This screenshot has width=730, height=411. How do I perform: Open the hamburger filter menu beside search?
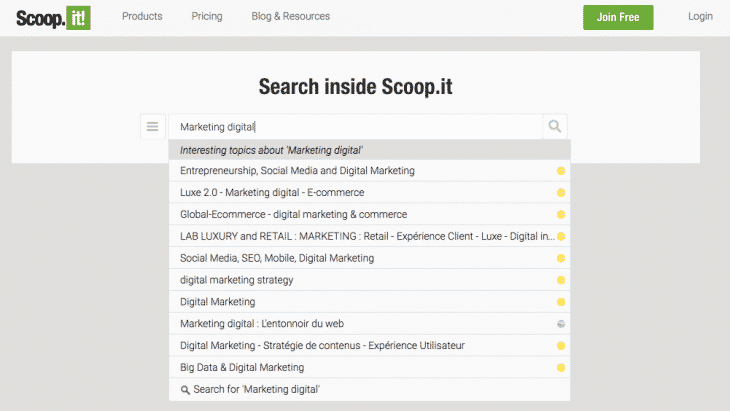pos(152,126)
